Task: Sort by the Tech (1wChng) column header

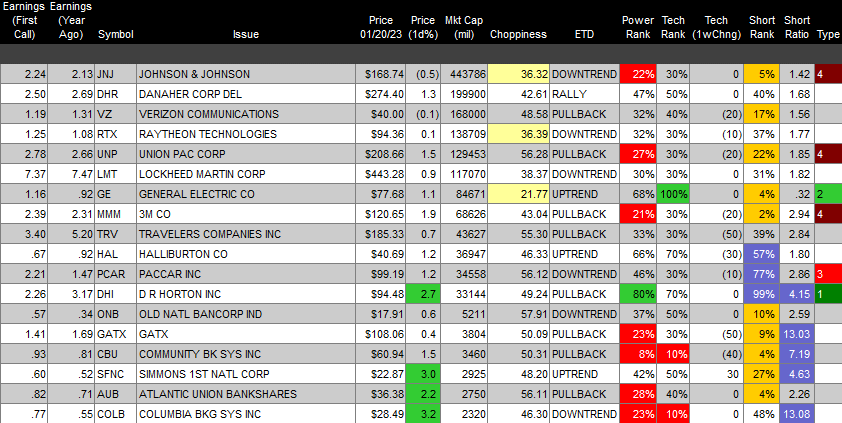Action: coord(716,27)
